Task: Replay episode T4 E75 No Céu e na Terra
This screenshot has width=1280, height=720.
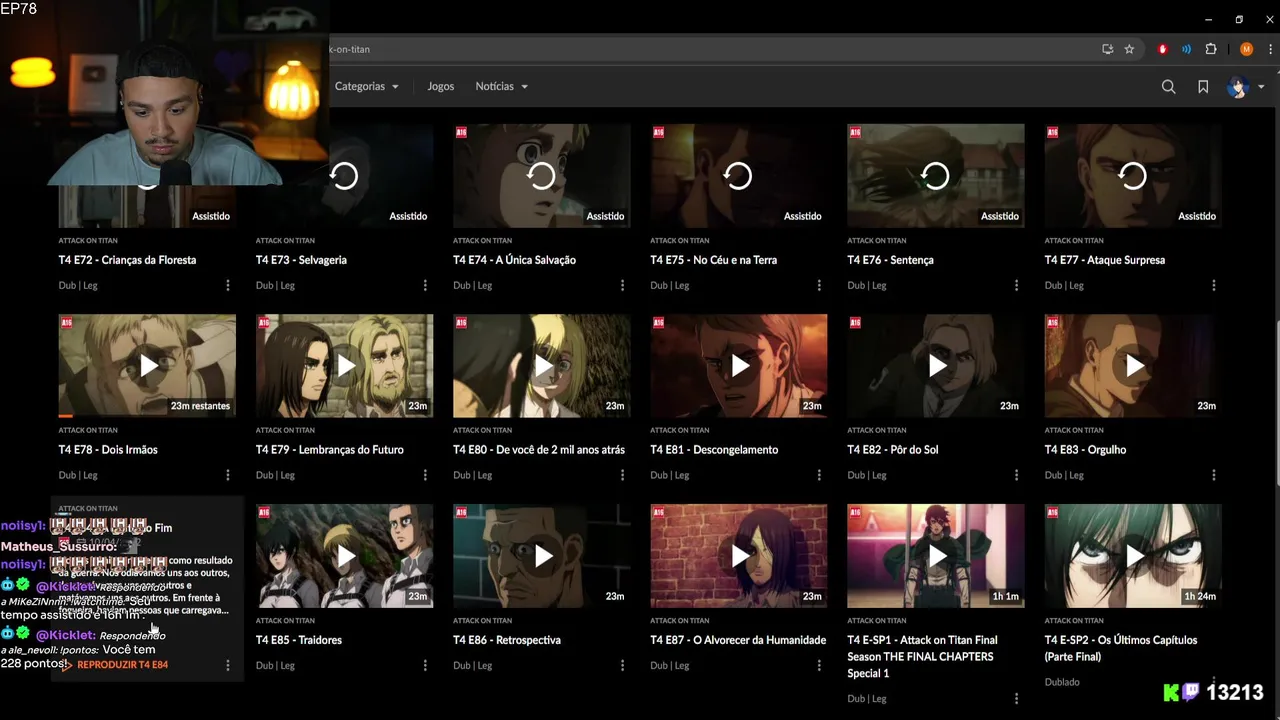Action: point(738,176)
